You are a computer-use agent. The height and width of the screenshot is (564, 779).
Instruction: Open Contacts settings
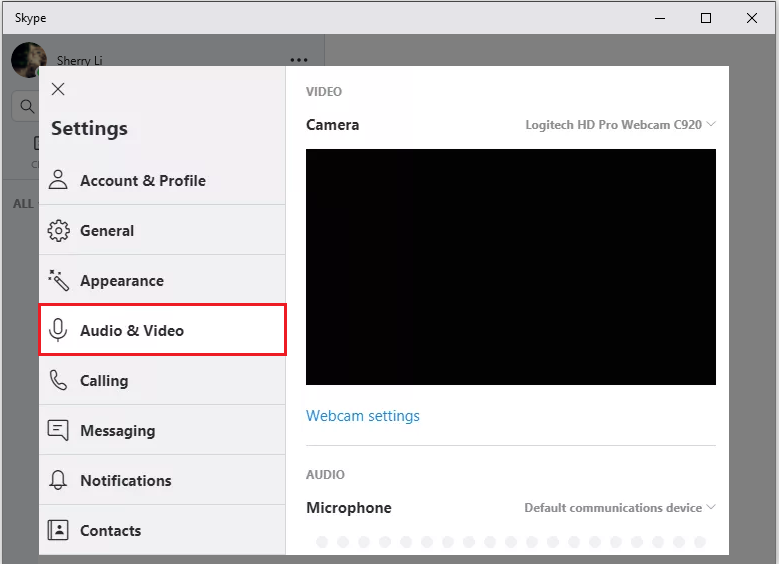[x=162, y=530]
